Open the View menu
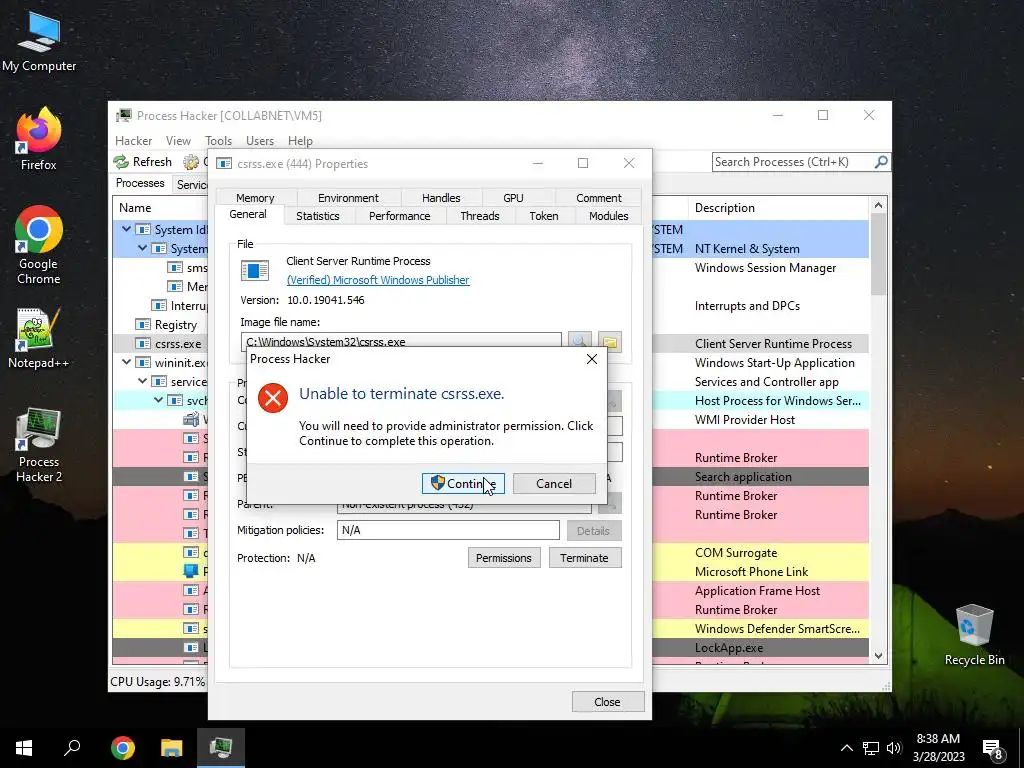The width and height of the screenshot is (1024, 768). [178, 141]
